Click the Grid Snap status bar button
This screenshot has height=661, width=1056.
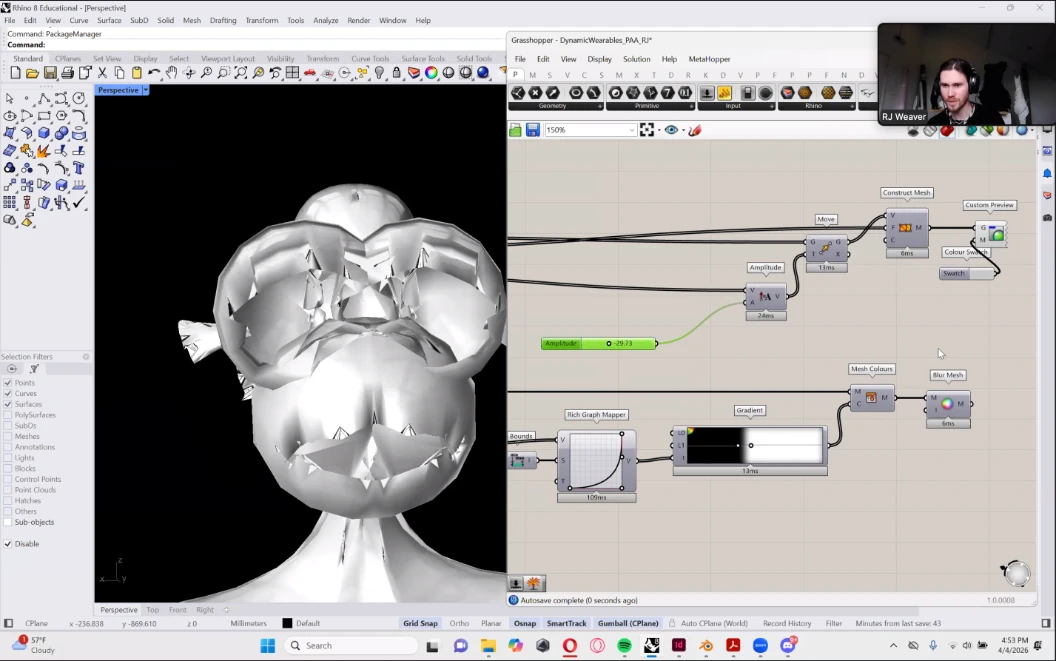pyautogui.click(x=420, y=623)
